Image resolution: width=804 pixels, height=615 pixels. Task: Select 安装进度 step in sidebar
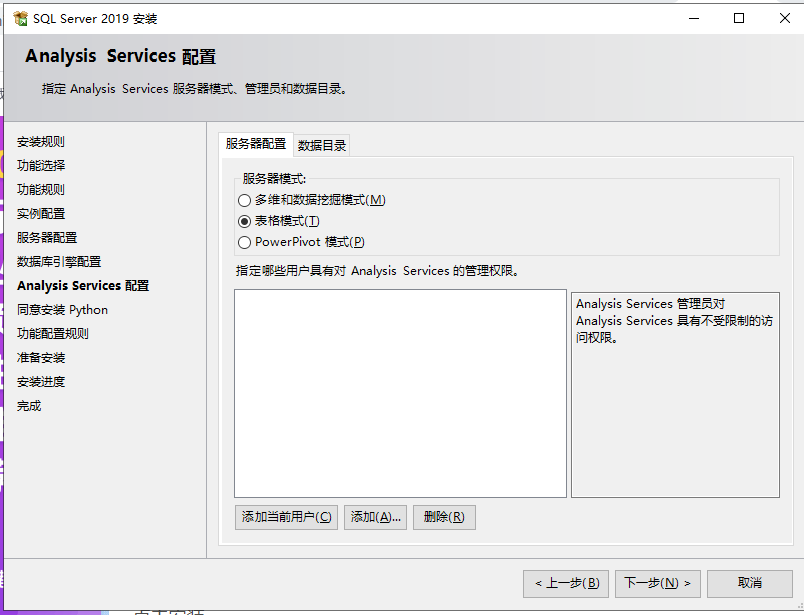point(41,382)
